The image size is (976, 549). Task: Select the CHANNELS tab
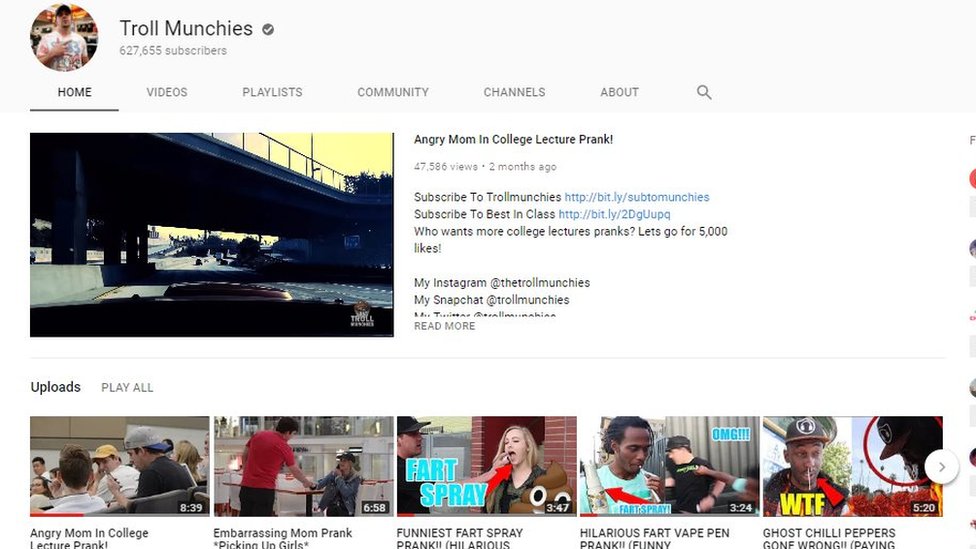tap(514, 92)
